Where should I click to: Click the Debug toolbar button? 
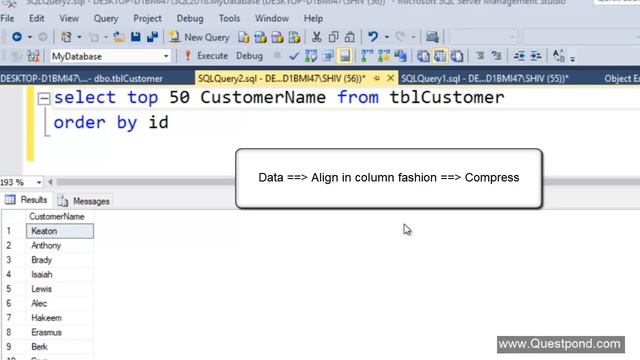tap(249, 56)
